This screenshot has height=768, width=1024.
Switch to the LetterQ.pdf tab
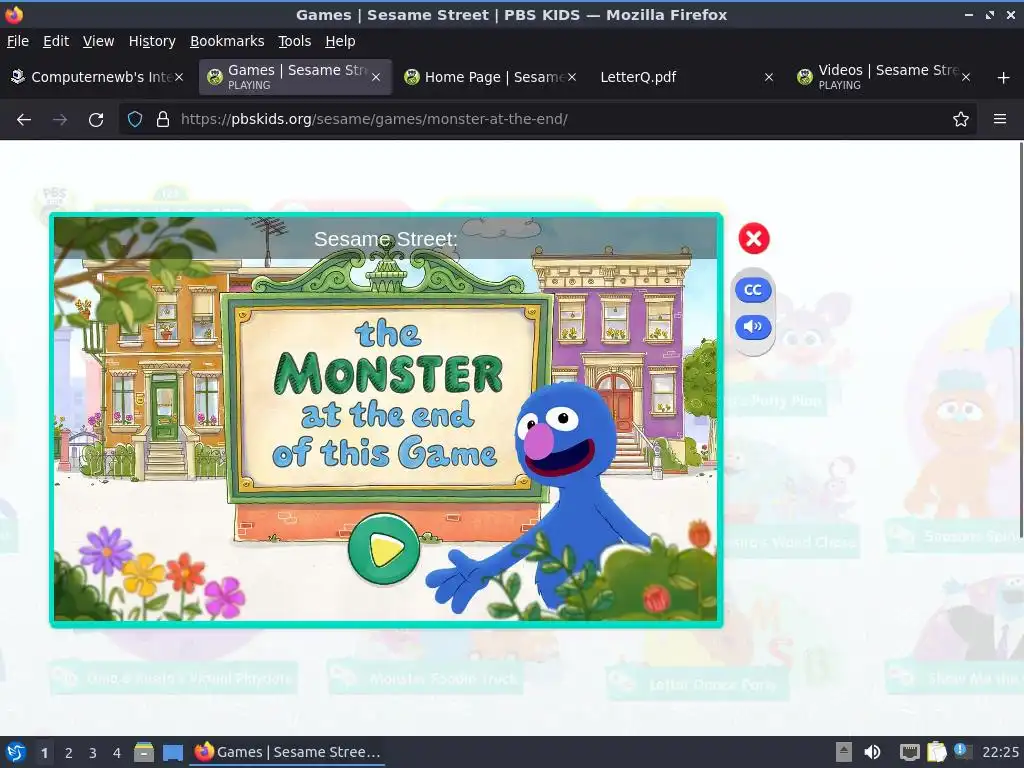tap(686, 77)
